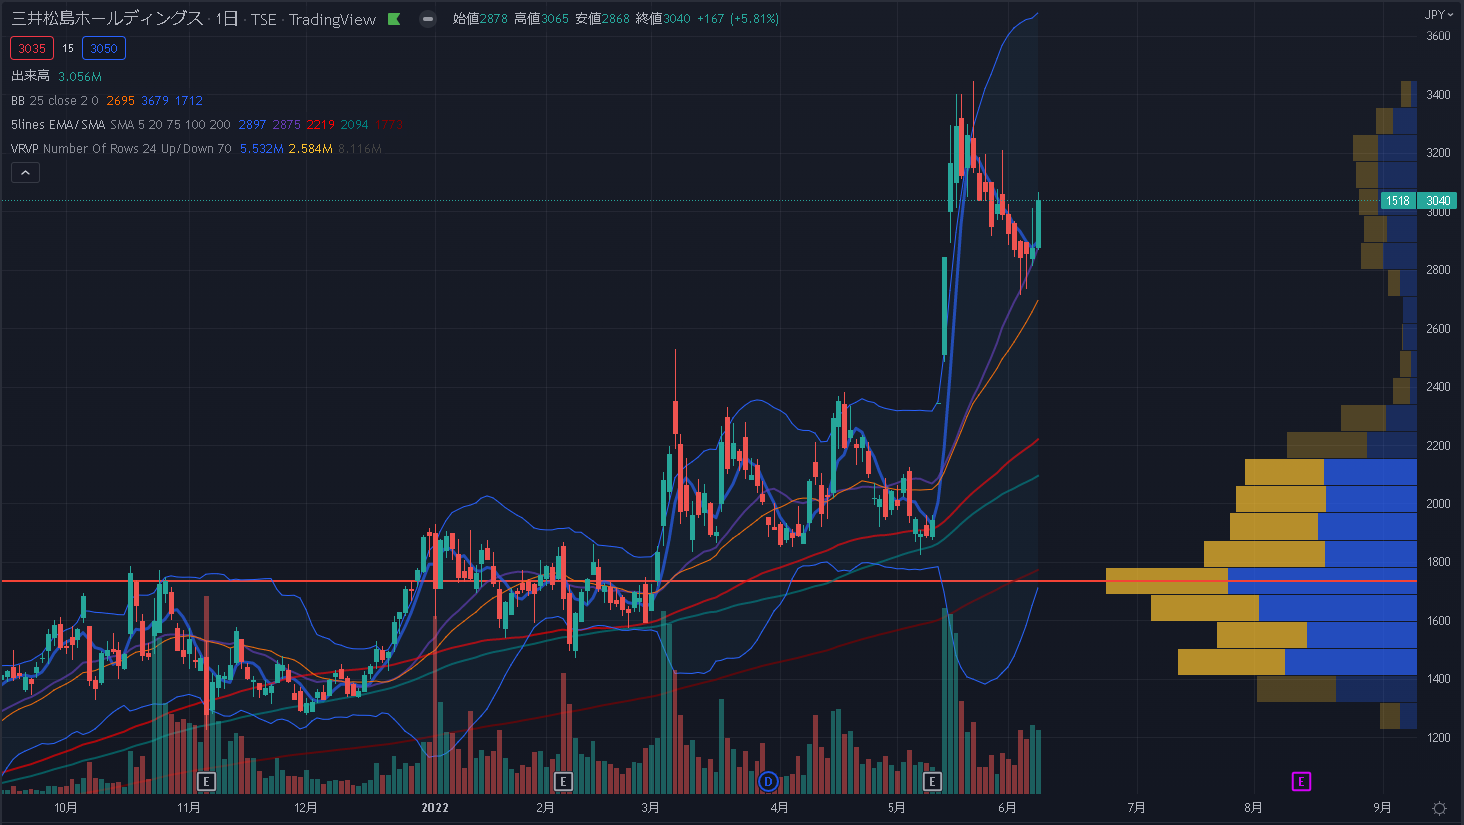Select the VRVP Number Of Rows legend
The width and height of the screenshot is (1464, 825).
click(x=121, y=148)
